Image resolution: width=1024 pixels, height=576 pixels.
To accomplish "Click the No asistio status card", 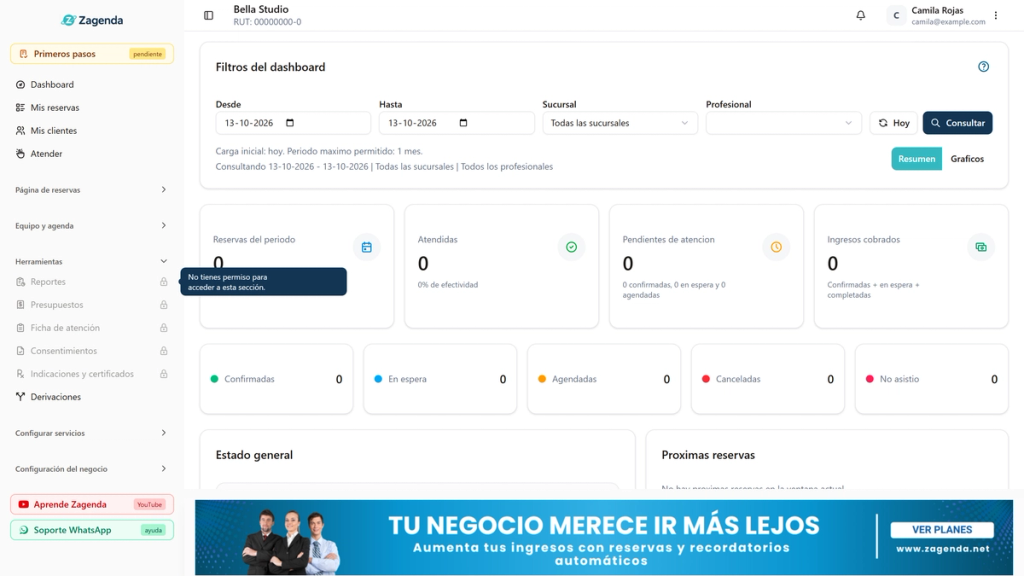I will [x=932, y=379].
